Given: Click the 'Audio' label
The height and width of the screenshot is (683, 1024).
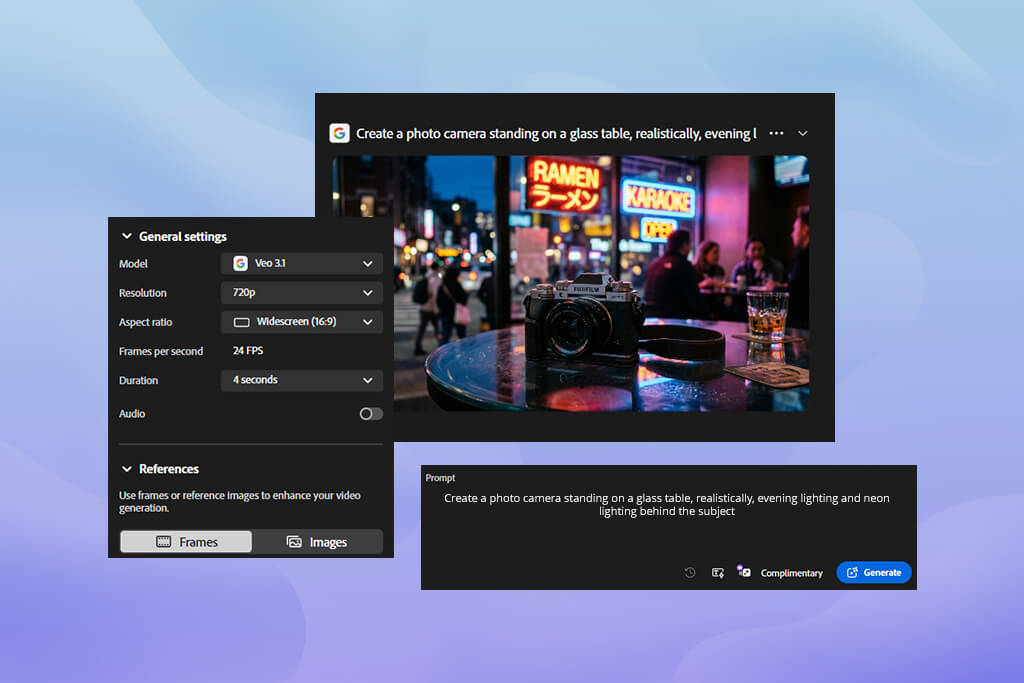Looking at the screenshot, I should (x=132, y=413).
